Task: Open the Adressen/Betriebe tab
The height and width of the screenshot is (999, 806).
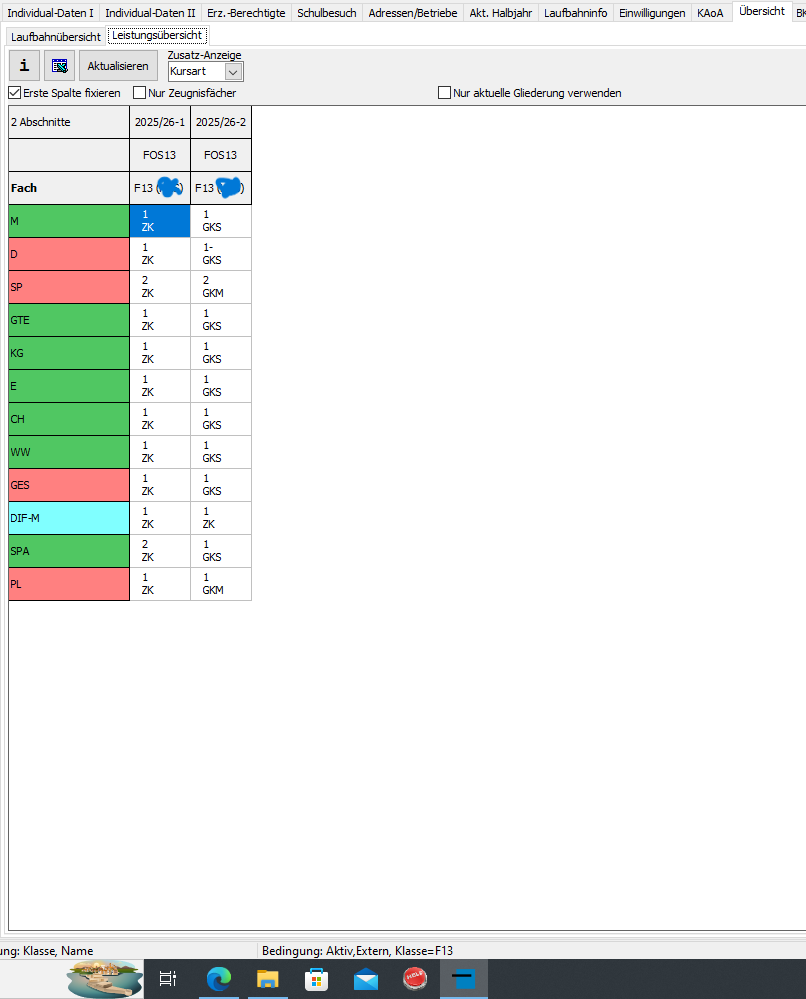Action: 413,13
